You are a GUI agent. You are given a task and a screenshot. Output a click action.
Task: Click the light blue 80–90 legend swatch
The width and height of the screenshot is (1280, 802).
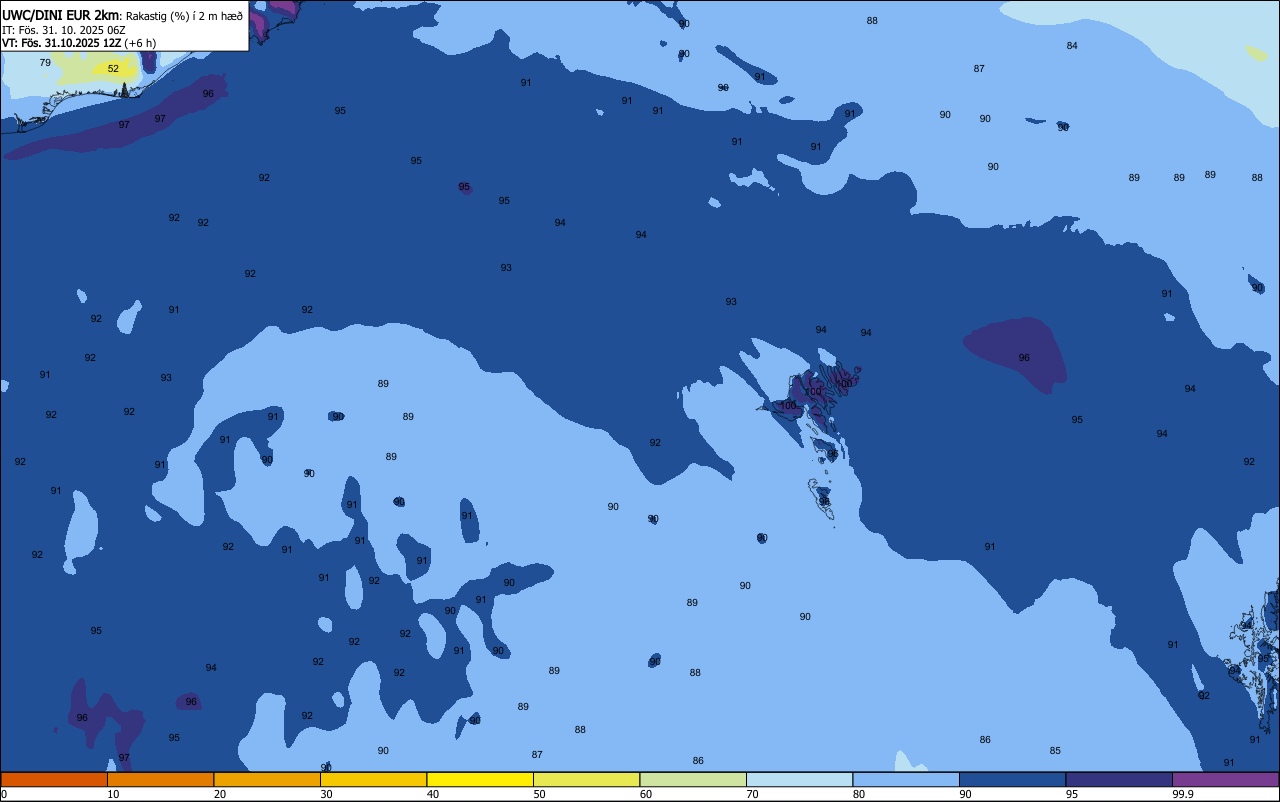click(x=906, y=779)
